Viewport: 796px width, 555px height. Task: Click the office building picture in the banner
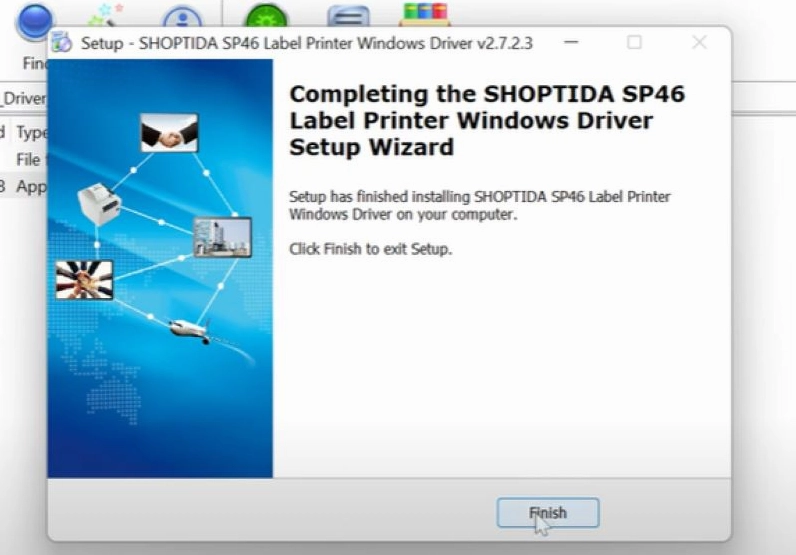coord(222,237)
